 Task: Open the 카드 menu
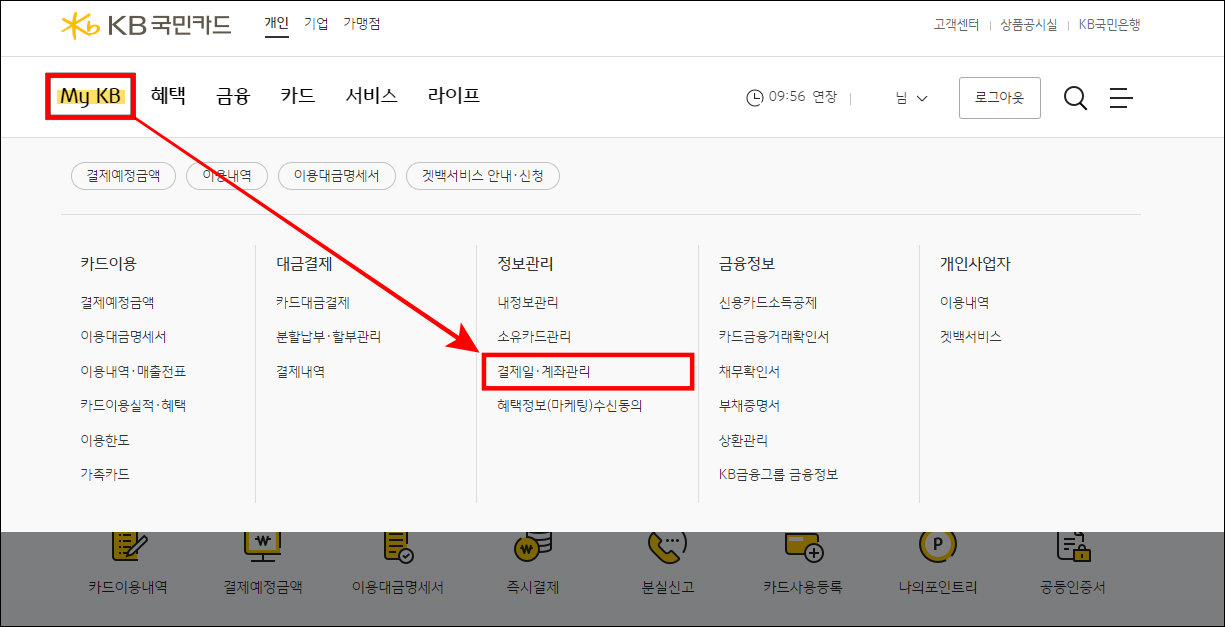tap(297, 96)
